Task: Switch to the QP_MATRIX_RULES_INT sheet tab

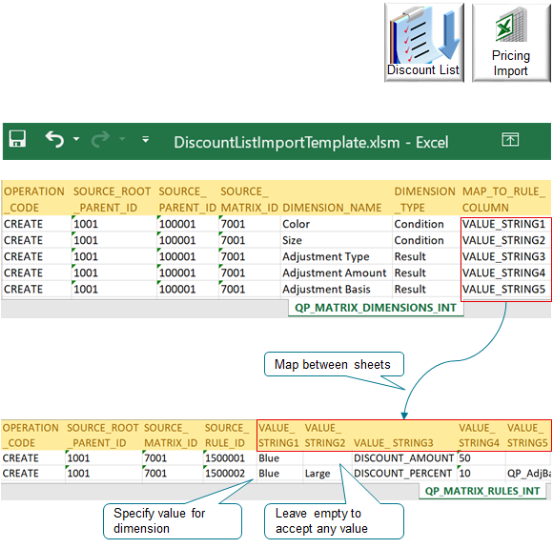Action: click(482, 491)
